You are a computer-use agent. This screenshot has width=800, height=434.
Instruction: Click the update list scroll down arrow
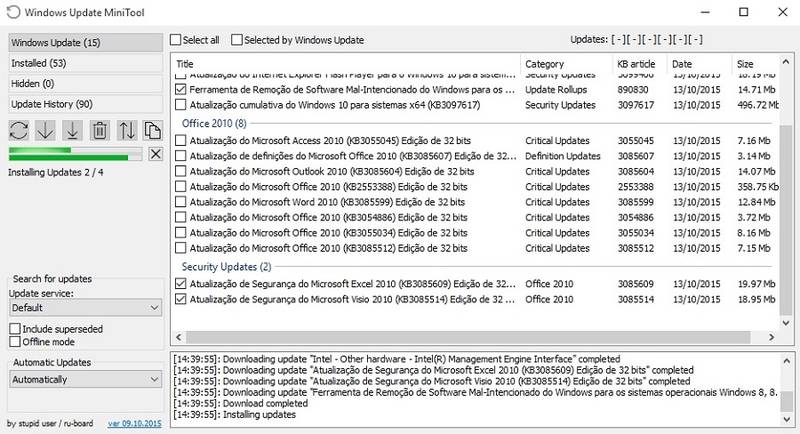pyautogui.click(x=786, y=323)
